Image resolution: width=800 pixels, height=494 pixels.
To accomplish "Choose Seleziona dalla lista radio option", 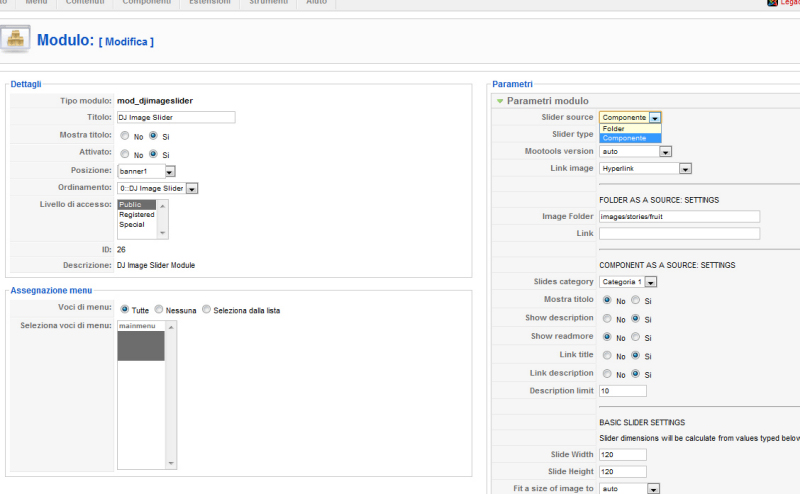I will pyautogui.click(x=206, y=309).
